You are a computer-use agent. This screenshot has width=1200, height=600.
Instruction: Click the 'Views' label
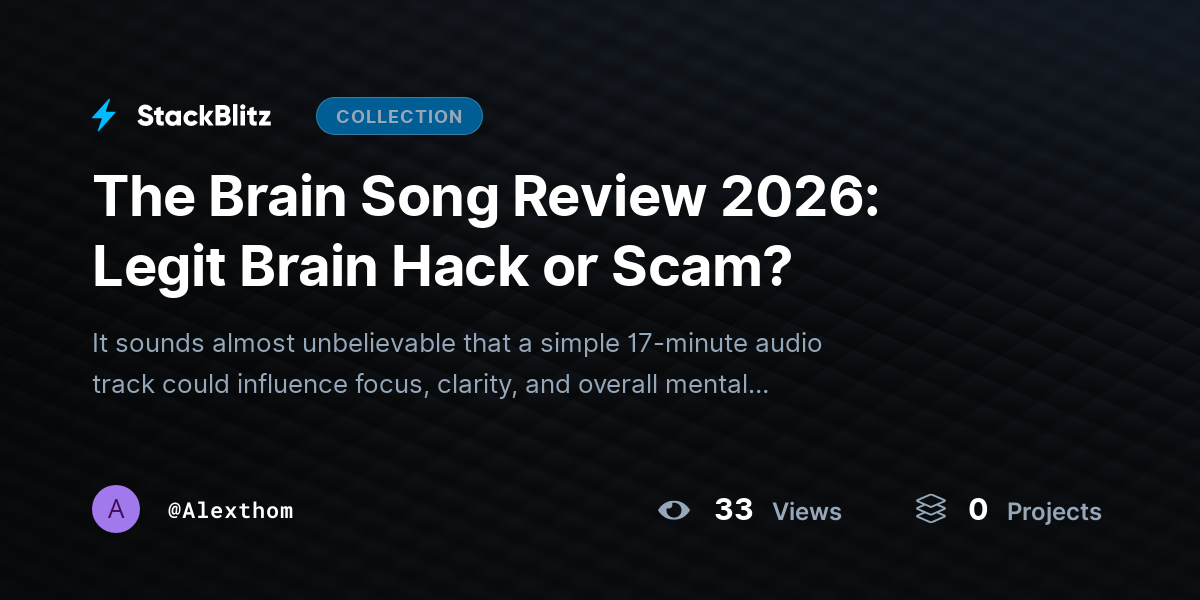pyautogui.click(x=807, y=512)
